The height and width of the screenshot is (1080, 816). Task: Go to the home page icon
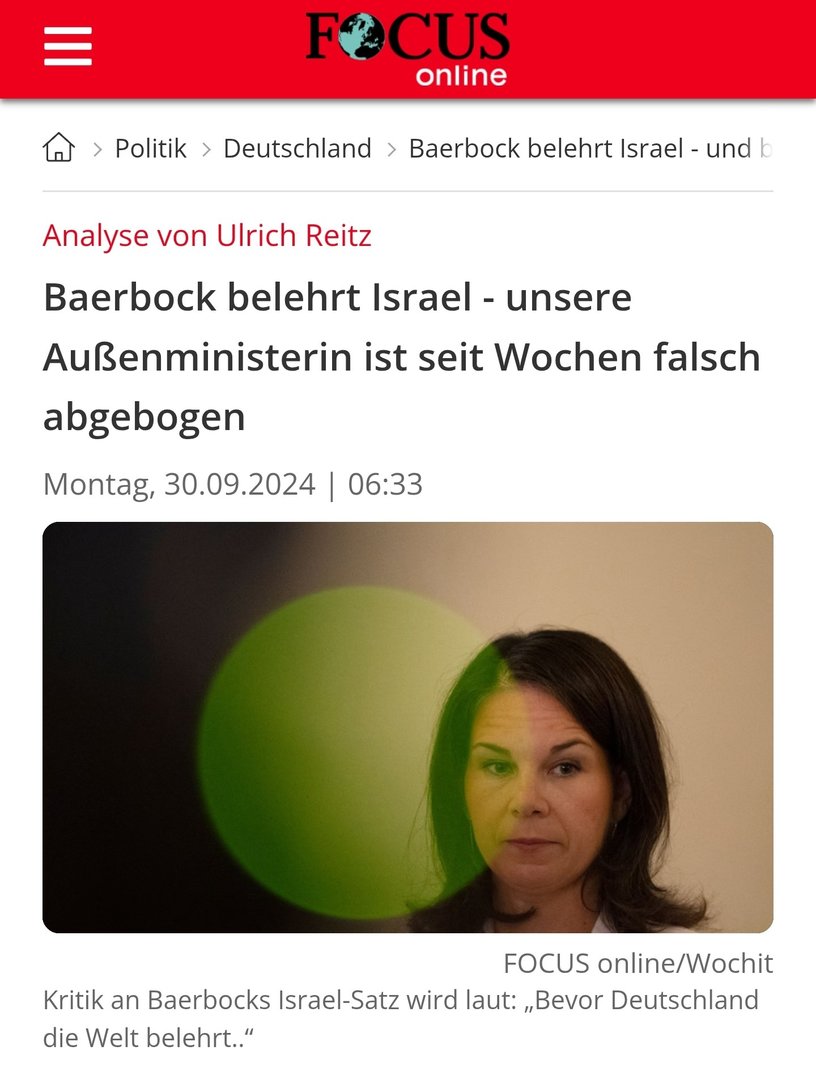point(59,147)
